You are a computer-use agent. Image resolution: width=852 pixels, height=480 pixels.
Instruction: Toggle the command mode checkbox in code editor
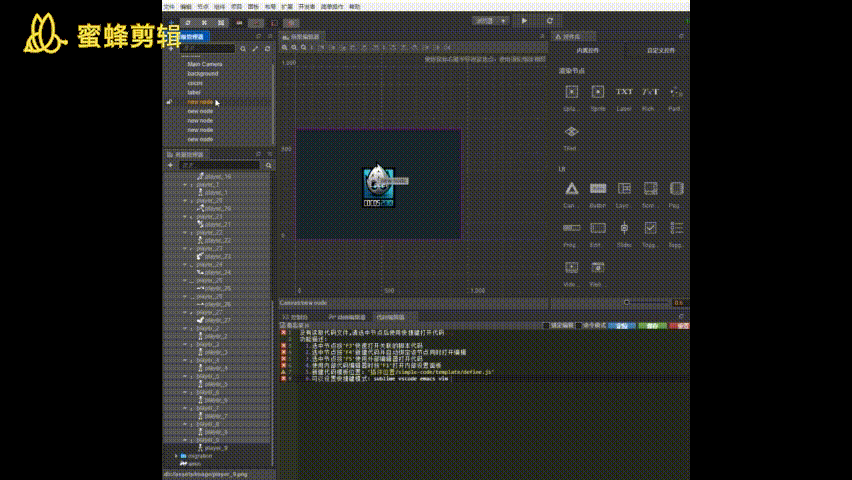579,326
